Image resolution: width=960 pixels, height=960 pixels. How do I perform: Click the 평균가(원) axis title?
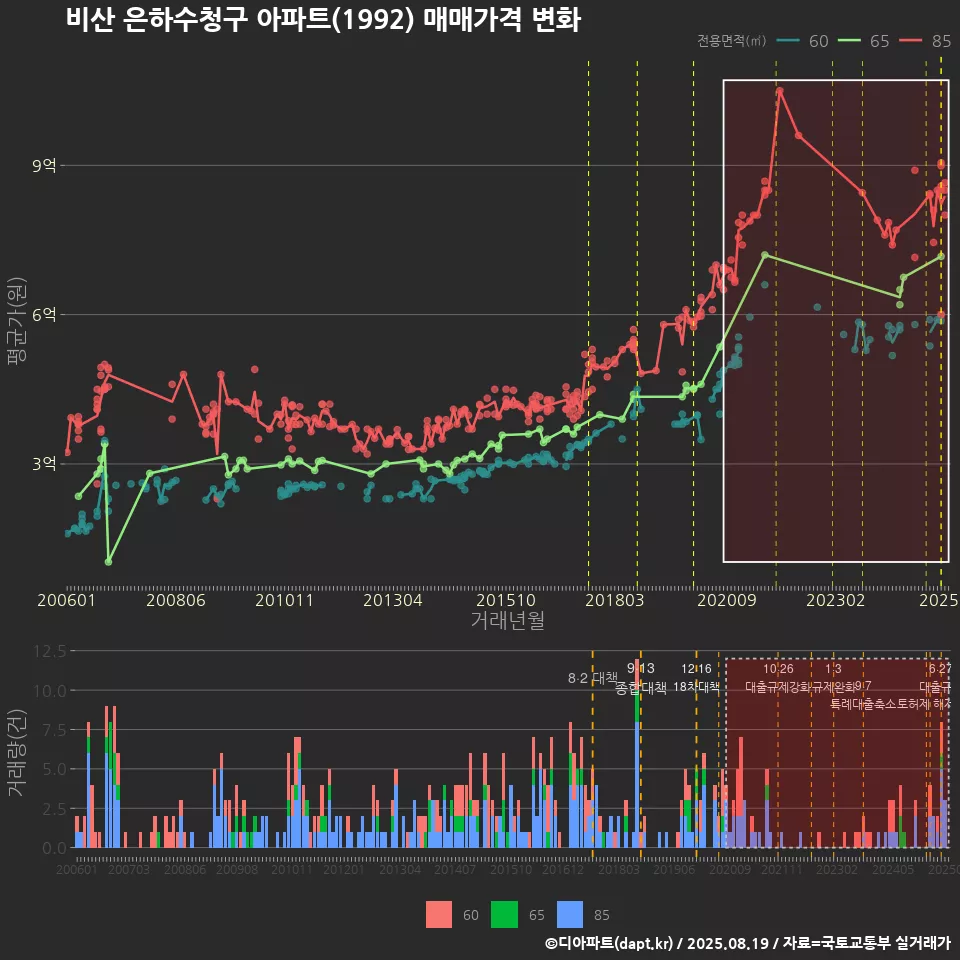pos(17,321)
